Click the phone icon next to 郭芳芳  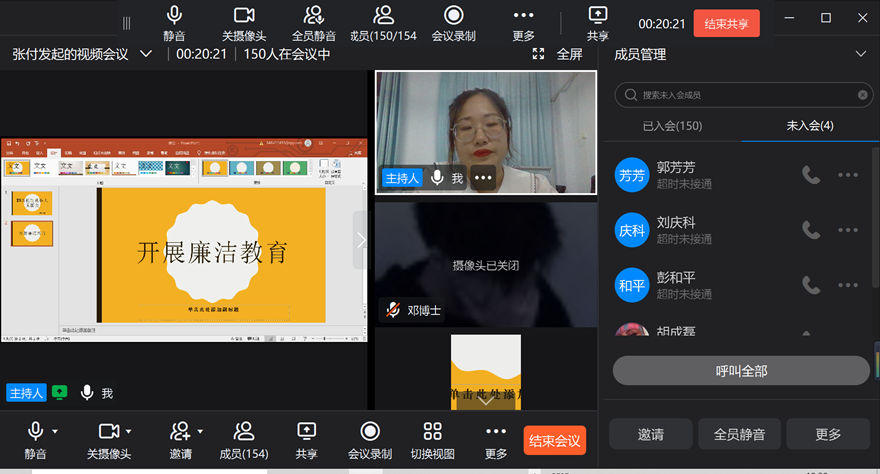coord(811,175)
